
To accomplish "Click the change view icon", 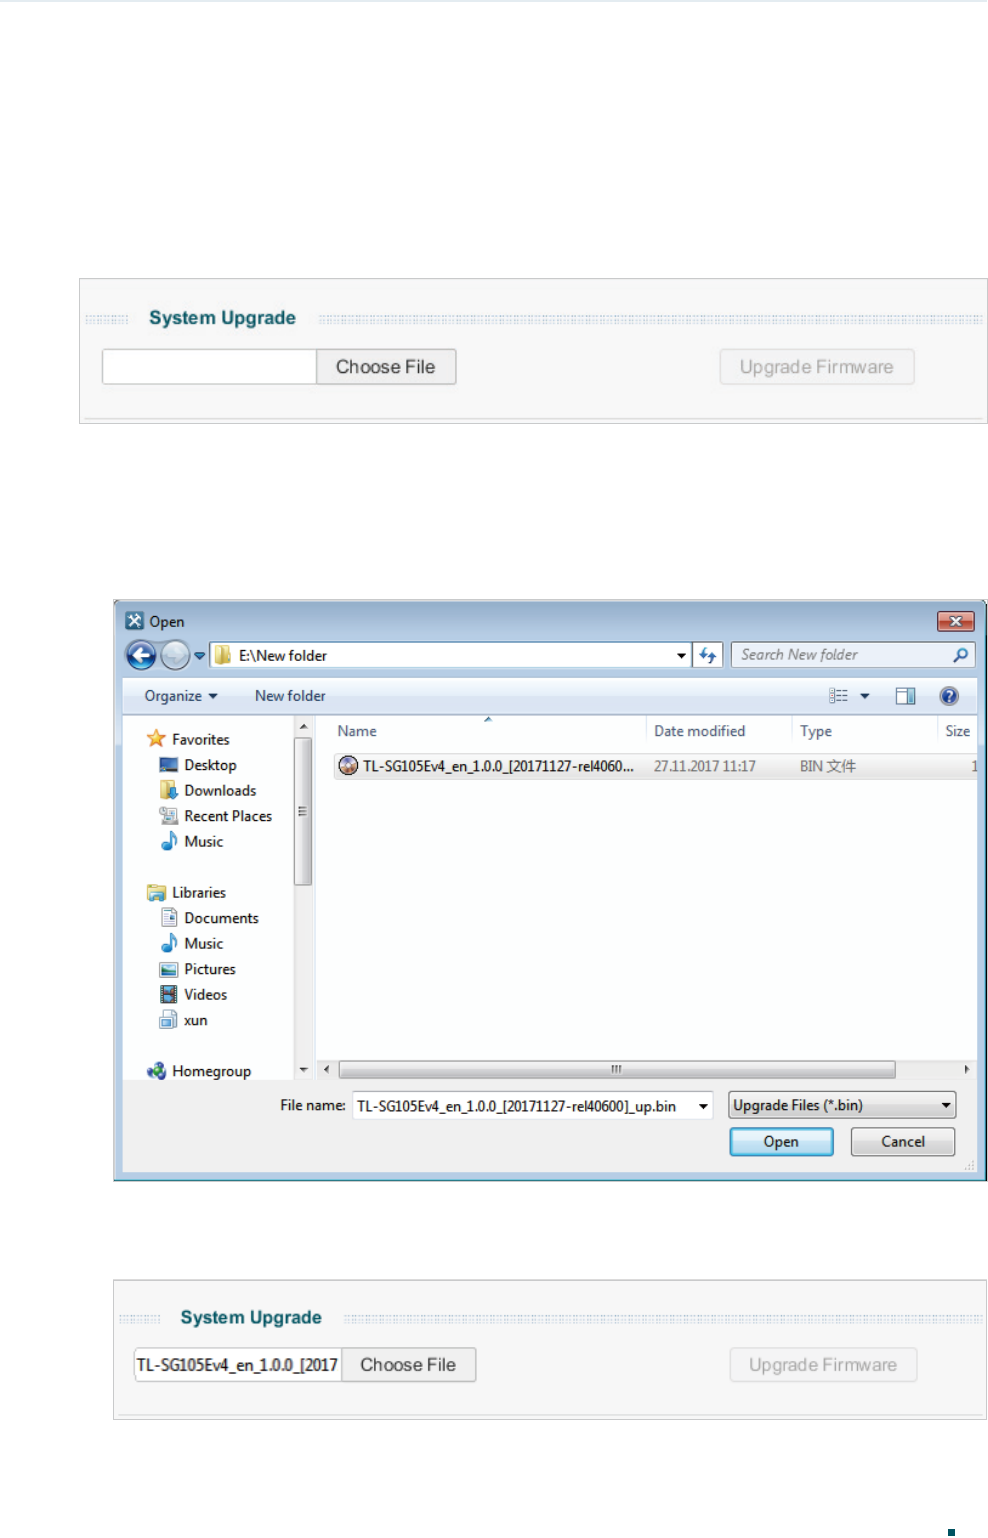I will pyautogui.click(x=838, y=696).
